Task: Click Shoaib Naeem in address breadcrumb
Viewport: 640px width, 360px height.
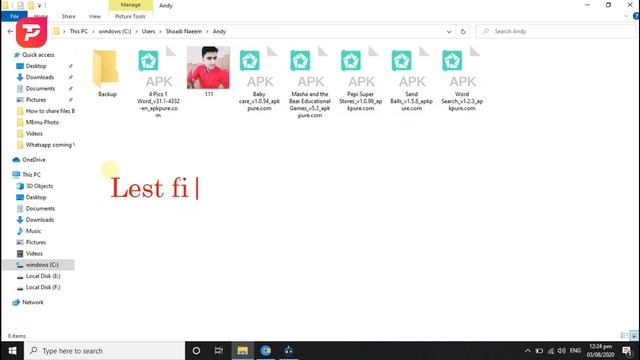Action: 184,31
